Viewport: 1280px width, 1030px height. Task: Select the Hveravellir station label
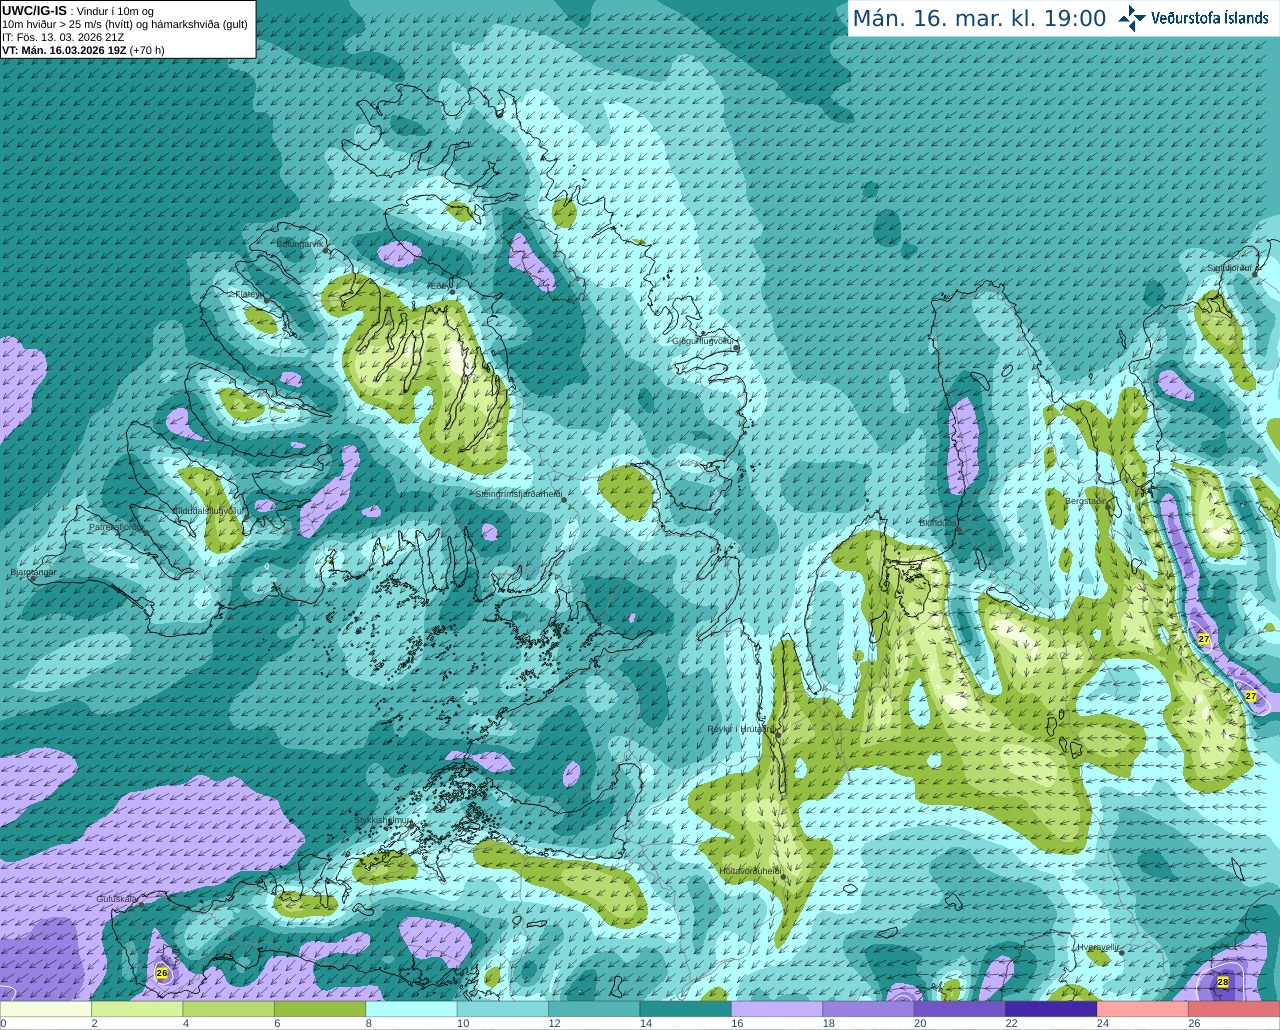pos(1098,946)
